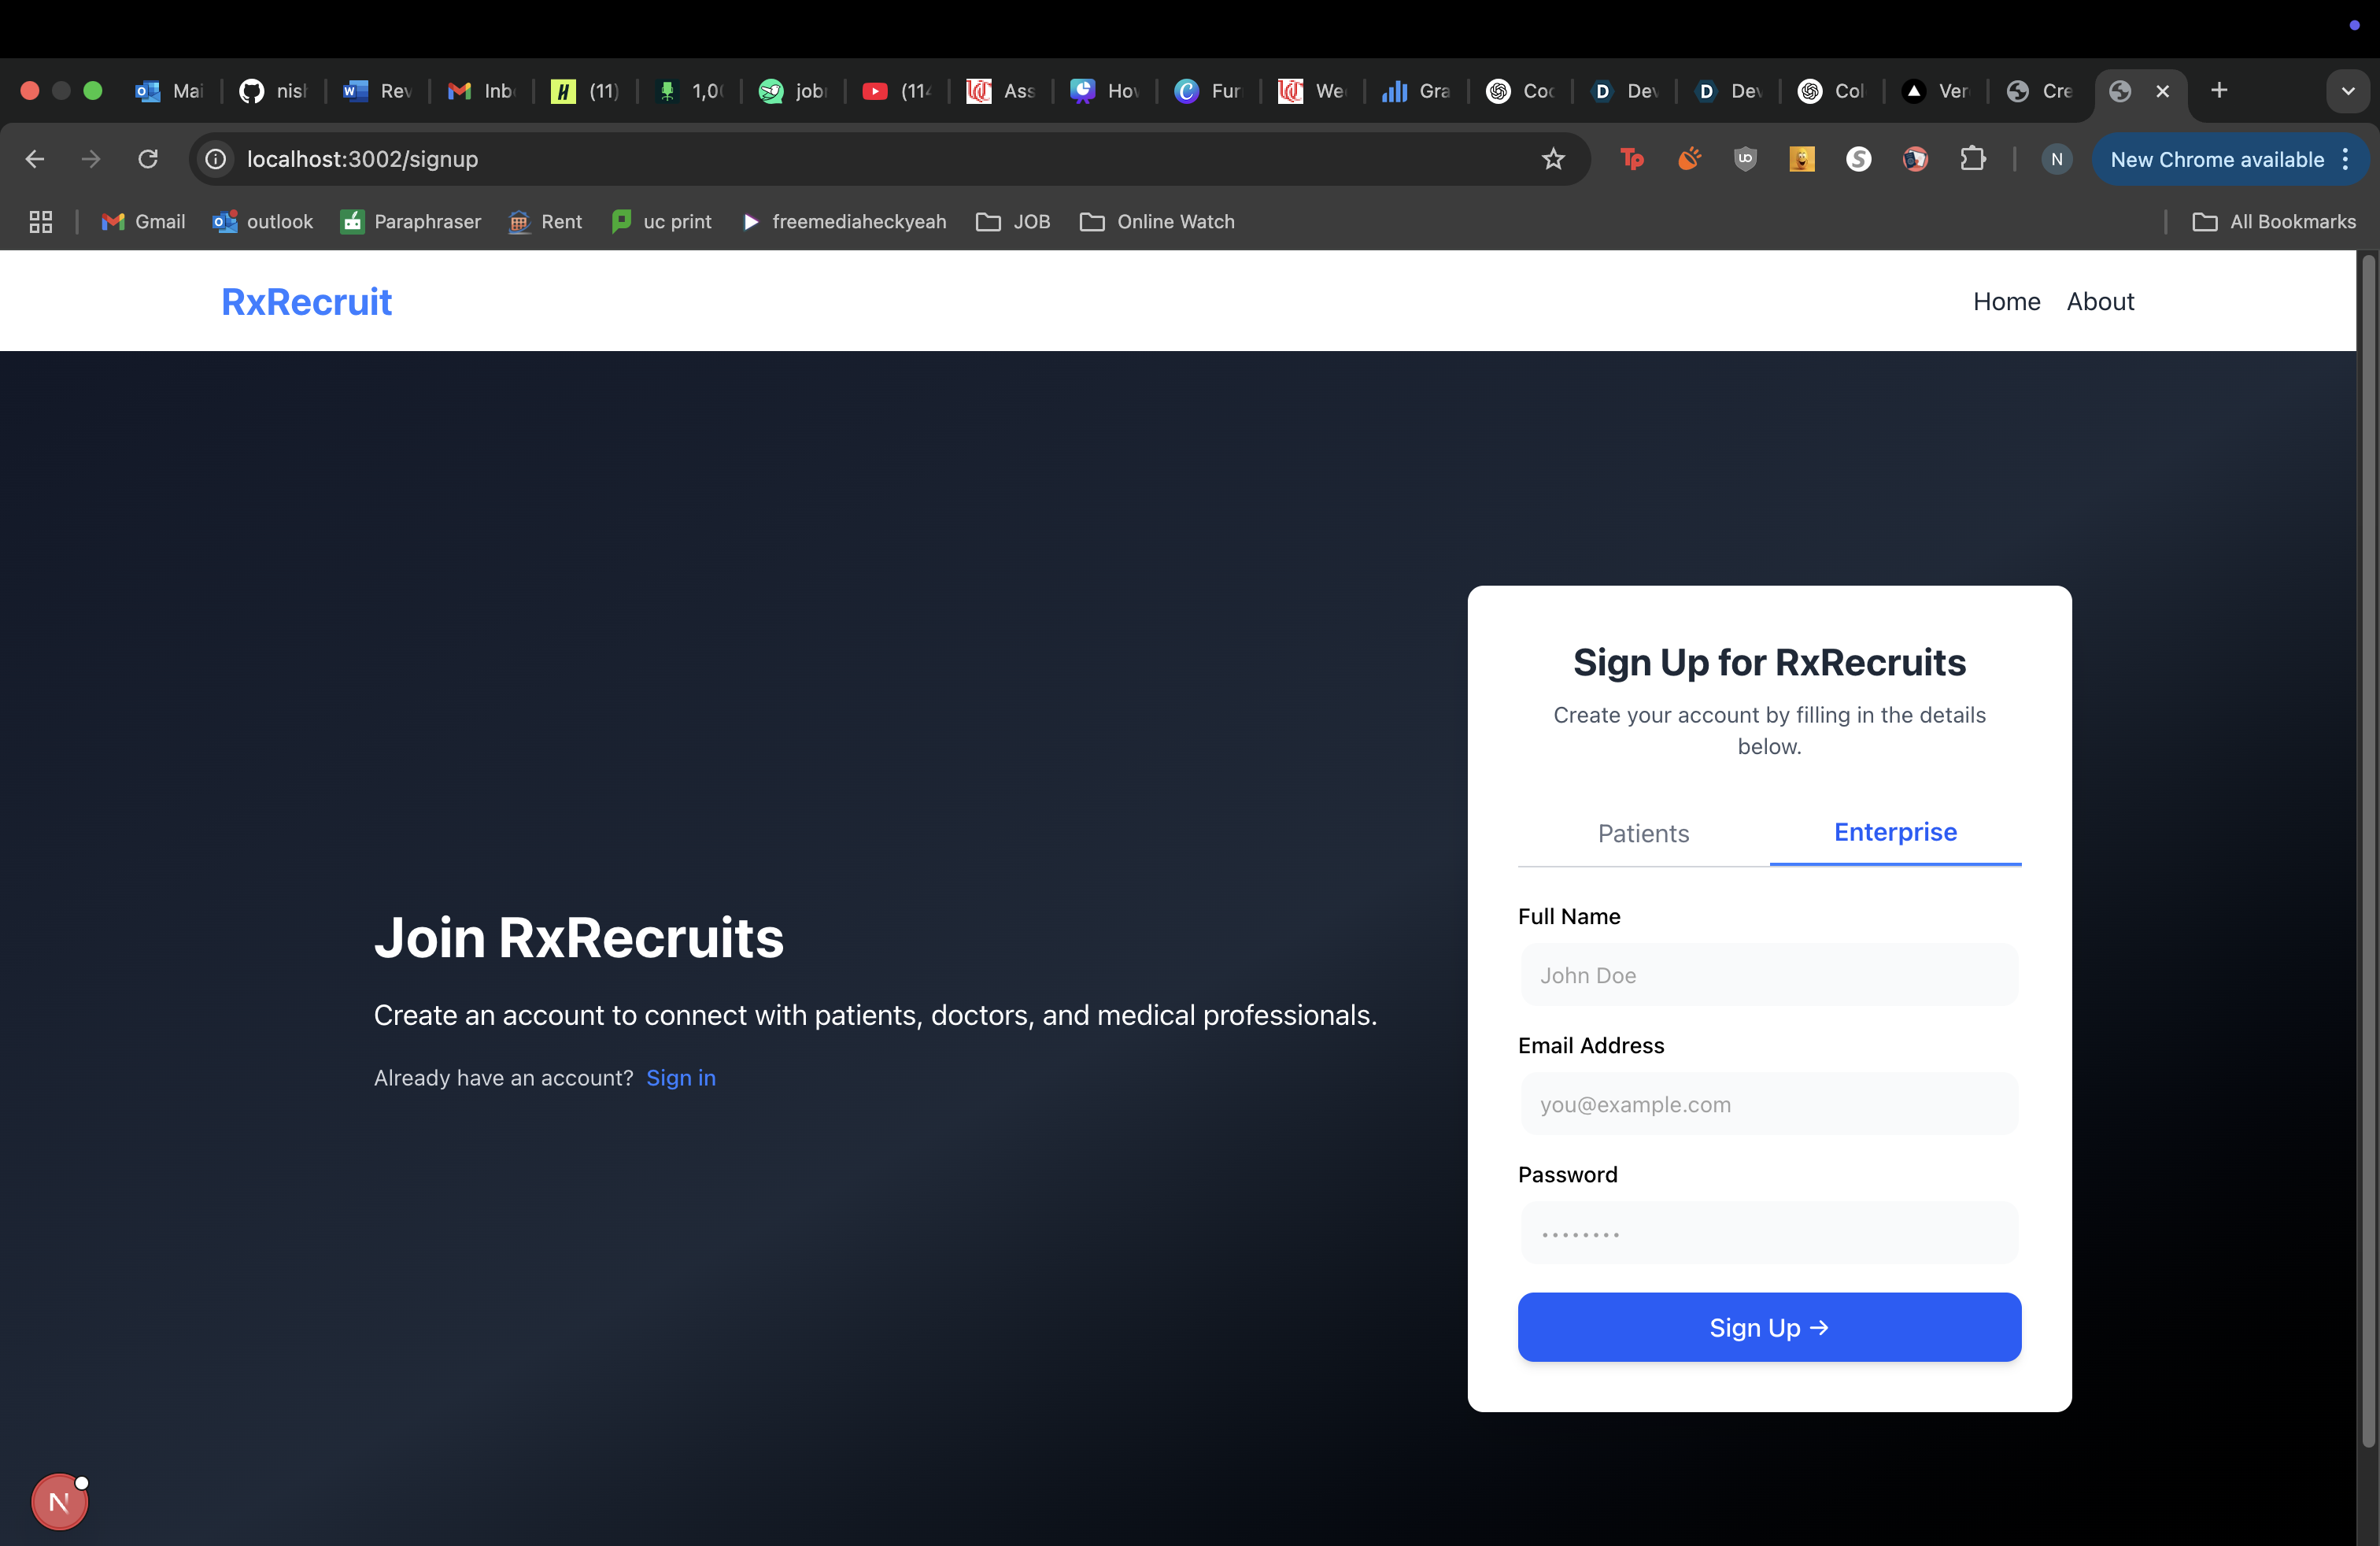Reload the page with refresh icon
The image size is (2380, 1546).
(148, 159)
